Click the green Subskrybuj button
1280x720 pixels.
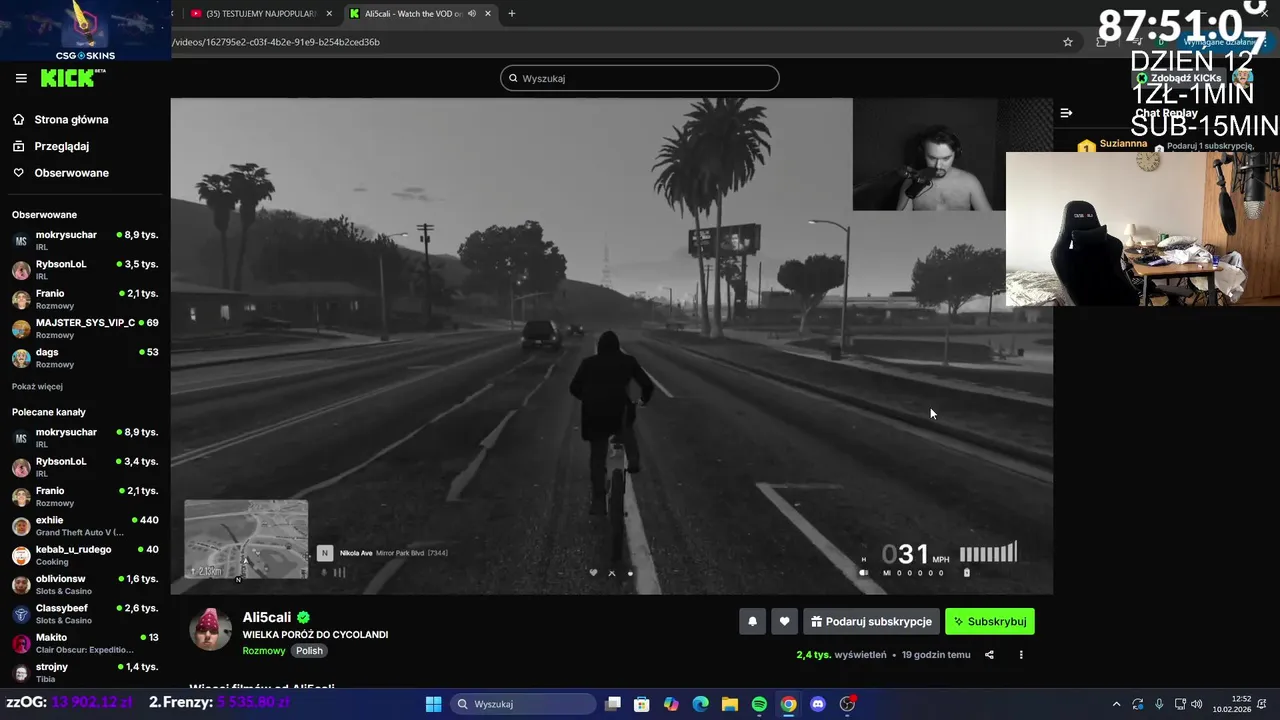click(x=990, y=621)
